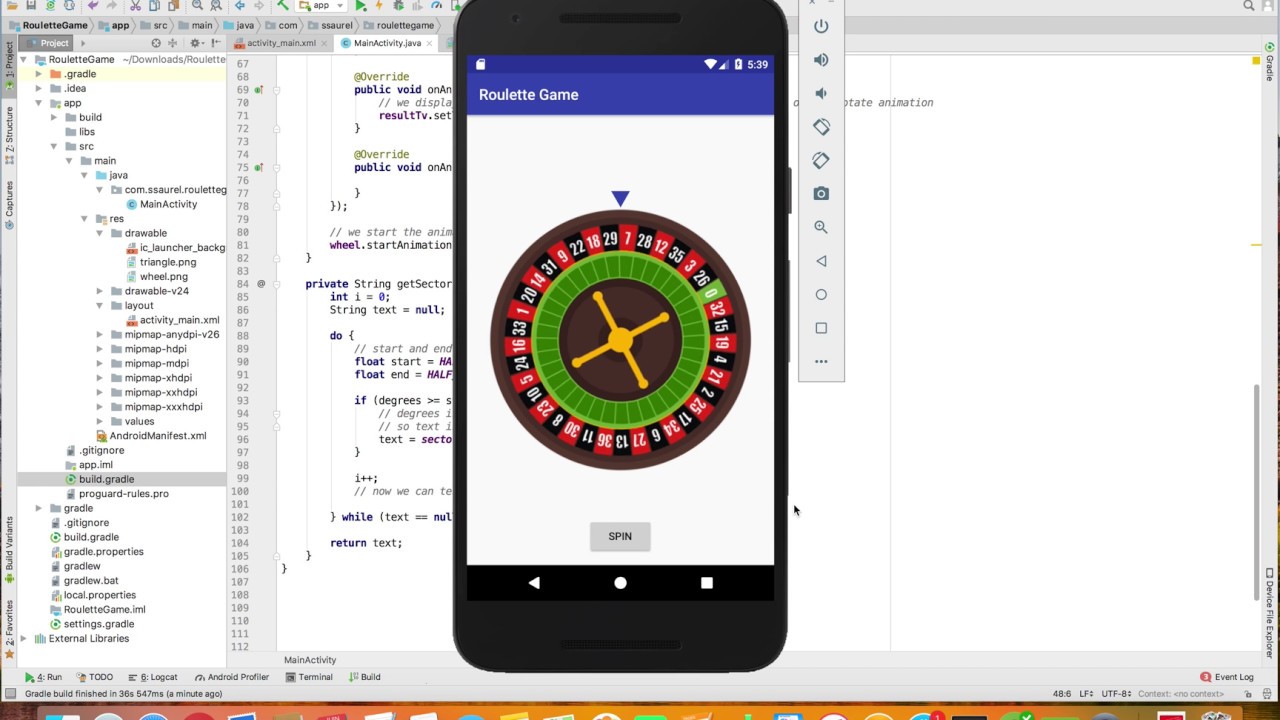Screen dimensions: 1280x720
Task: Click the navigate Back arrow in toolbar
Action: 240,6
